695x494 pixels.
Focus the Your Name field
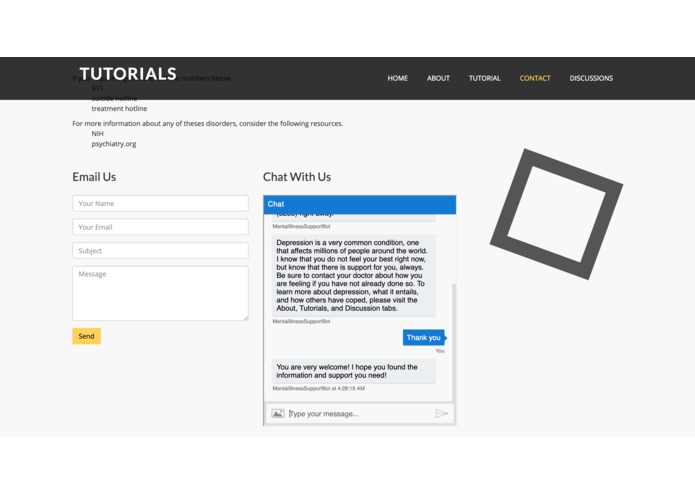coord(160,203)
